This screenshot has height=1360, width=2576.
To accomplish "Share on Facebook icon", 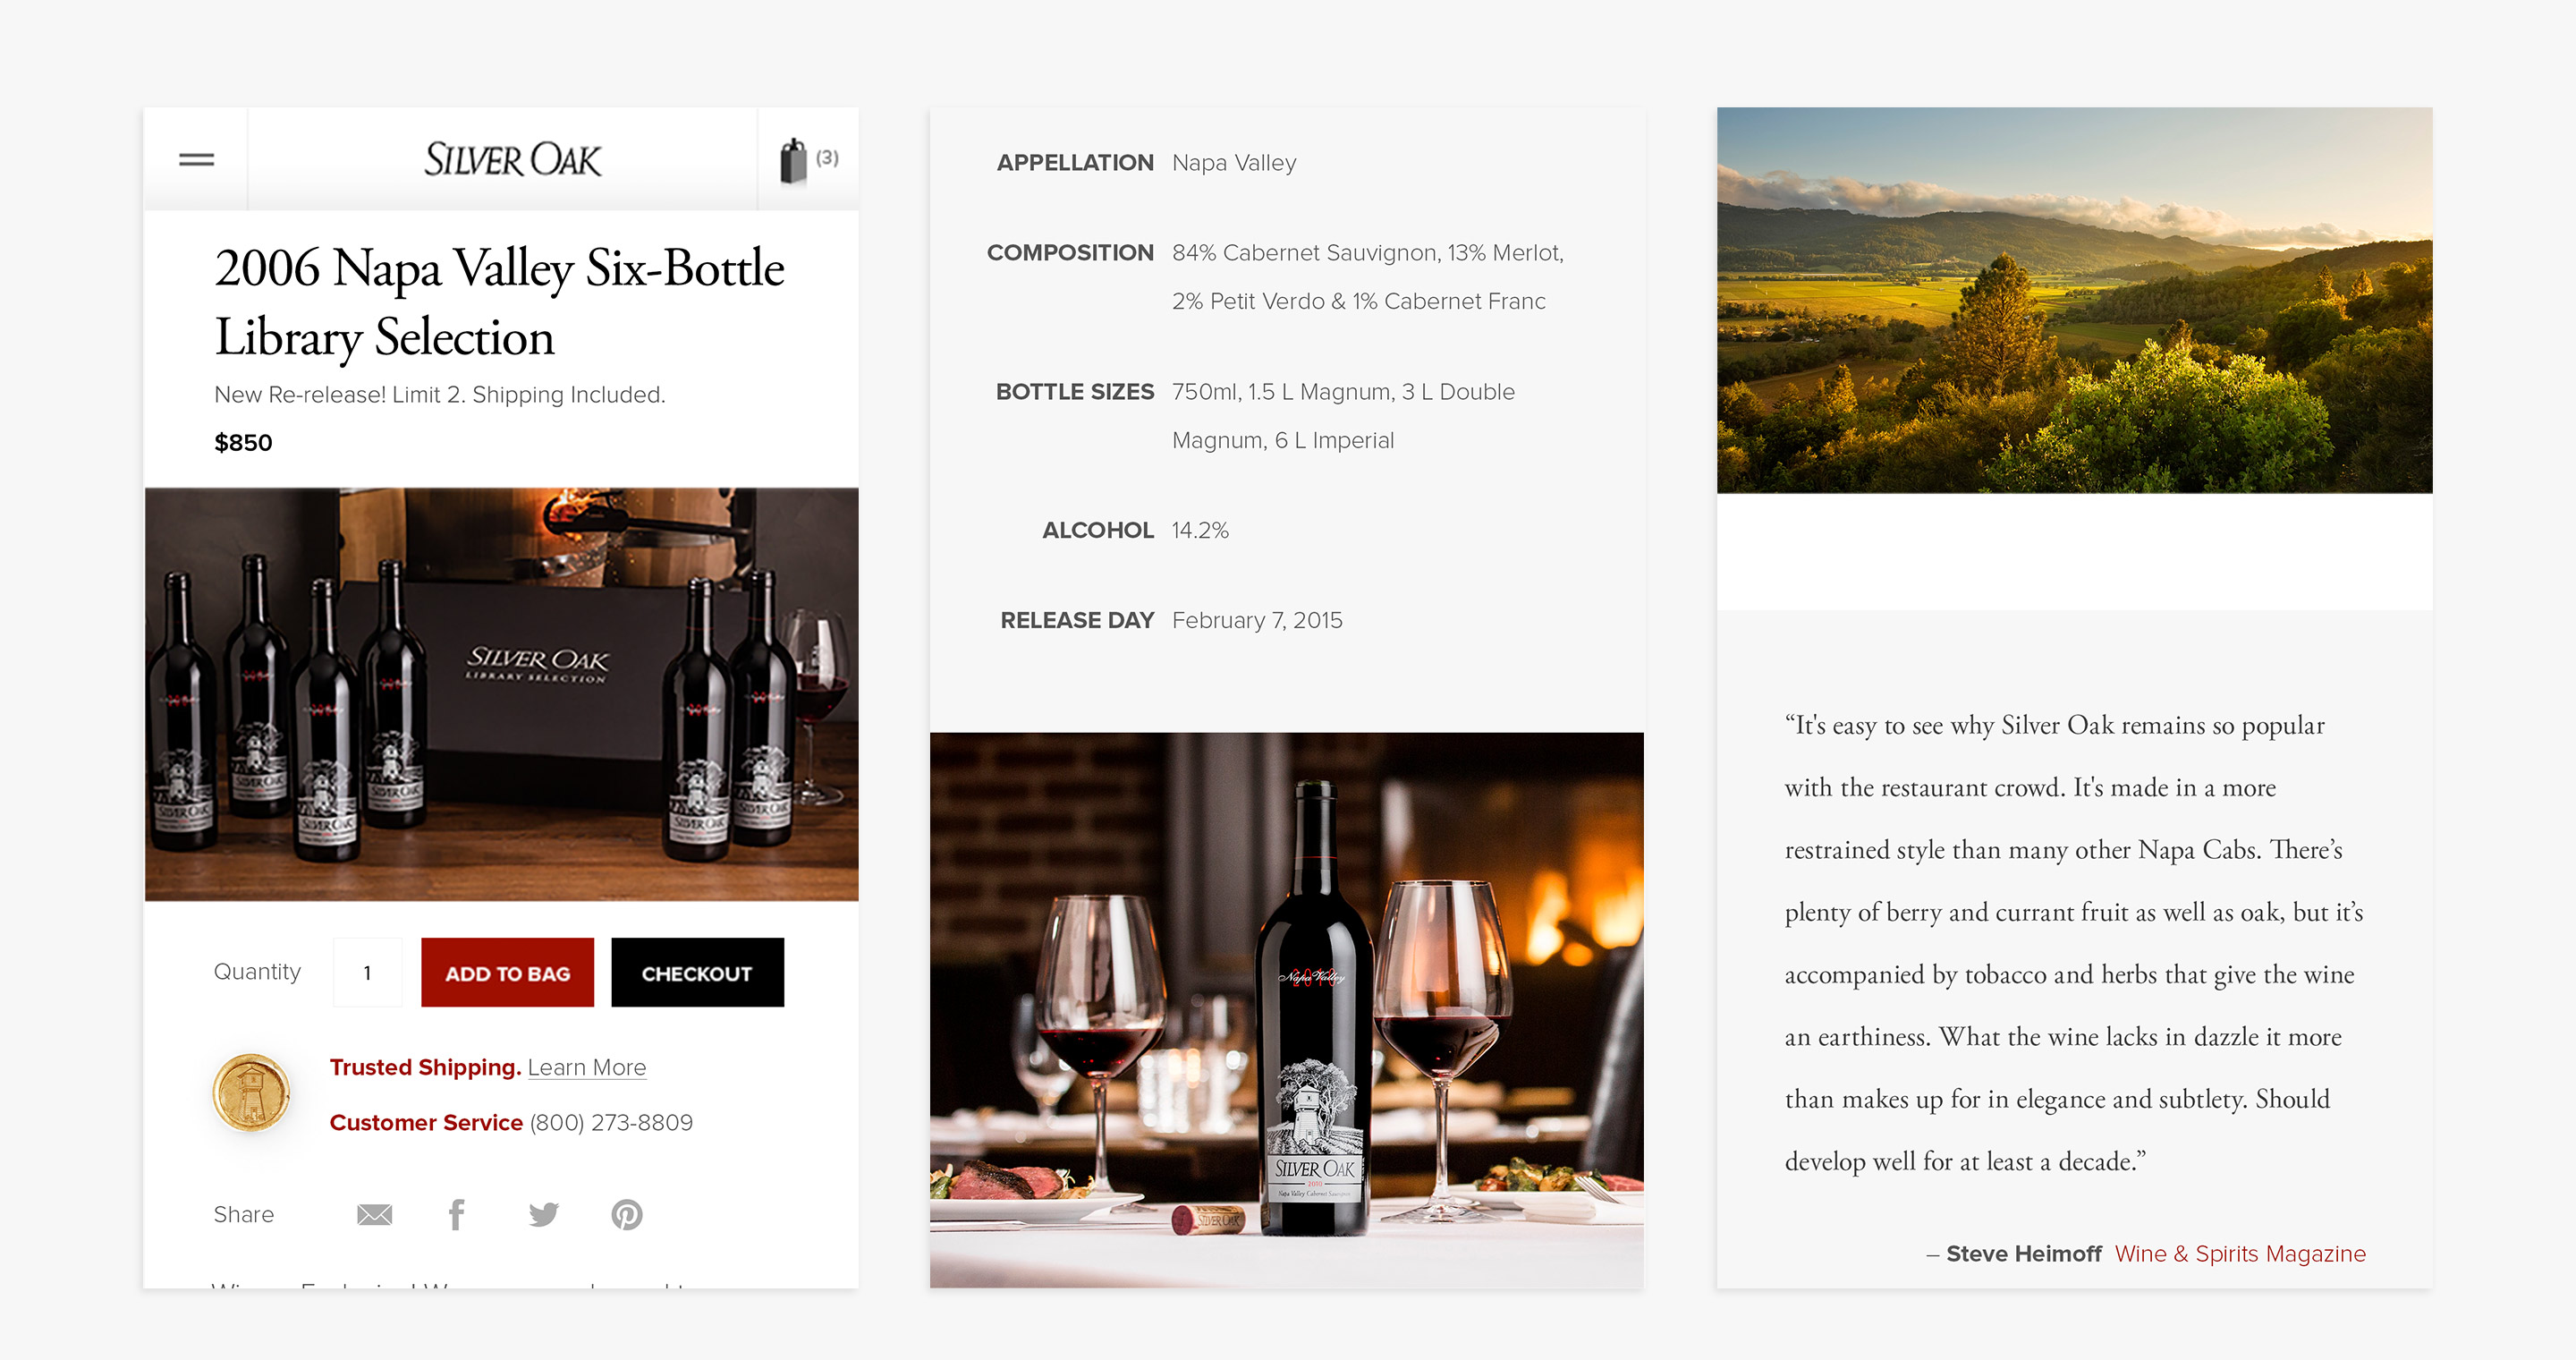I will 456,1214.
